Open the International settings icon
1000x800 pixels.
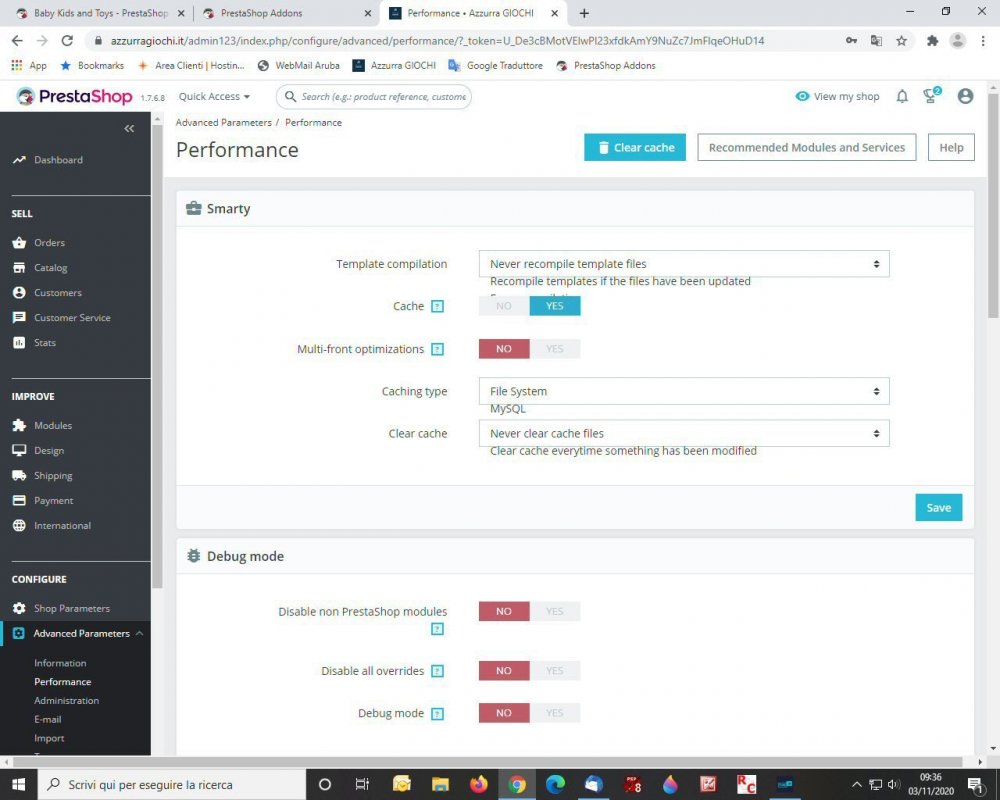point(20,525)
